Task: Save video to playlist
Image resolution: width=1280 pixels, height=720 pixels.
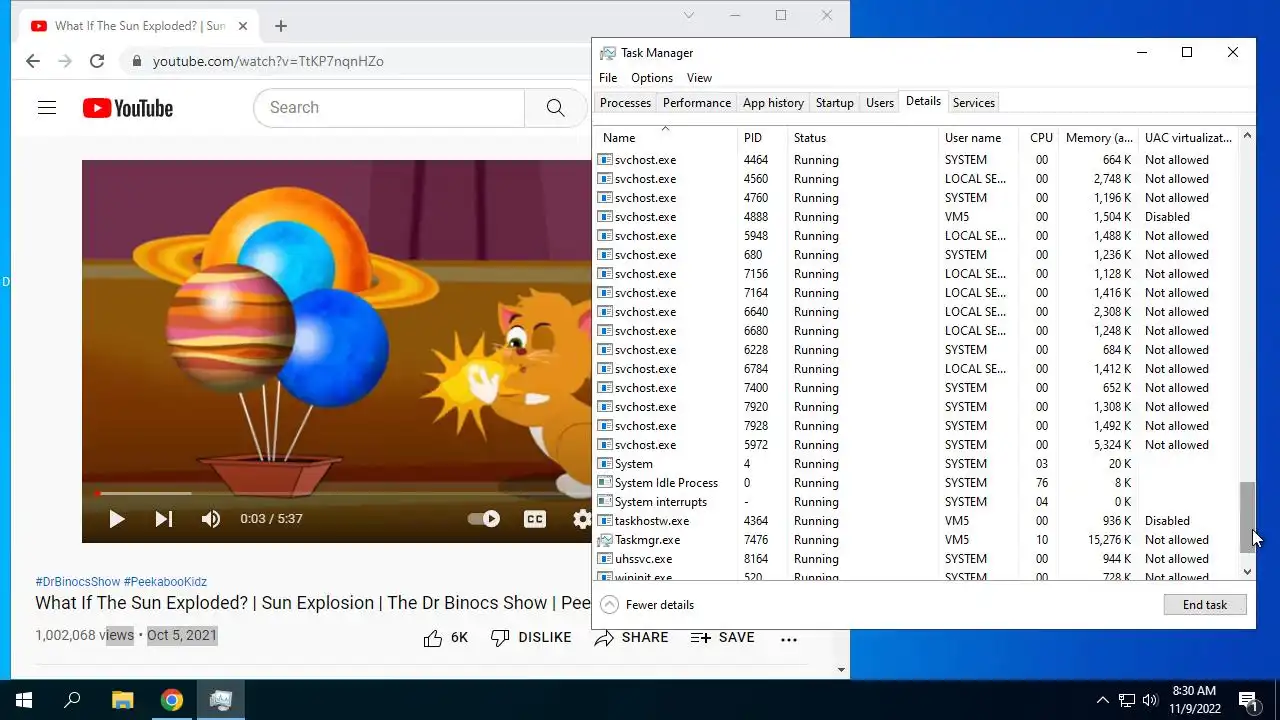Action: pyautogui.click(x=722, y=638)
